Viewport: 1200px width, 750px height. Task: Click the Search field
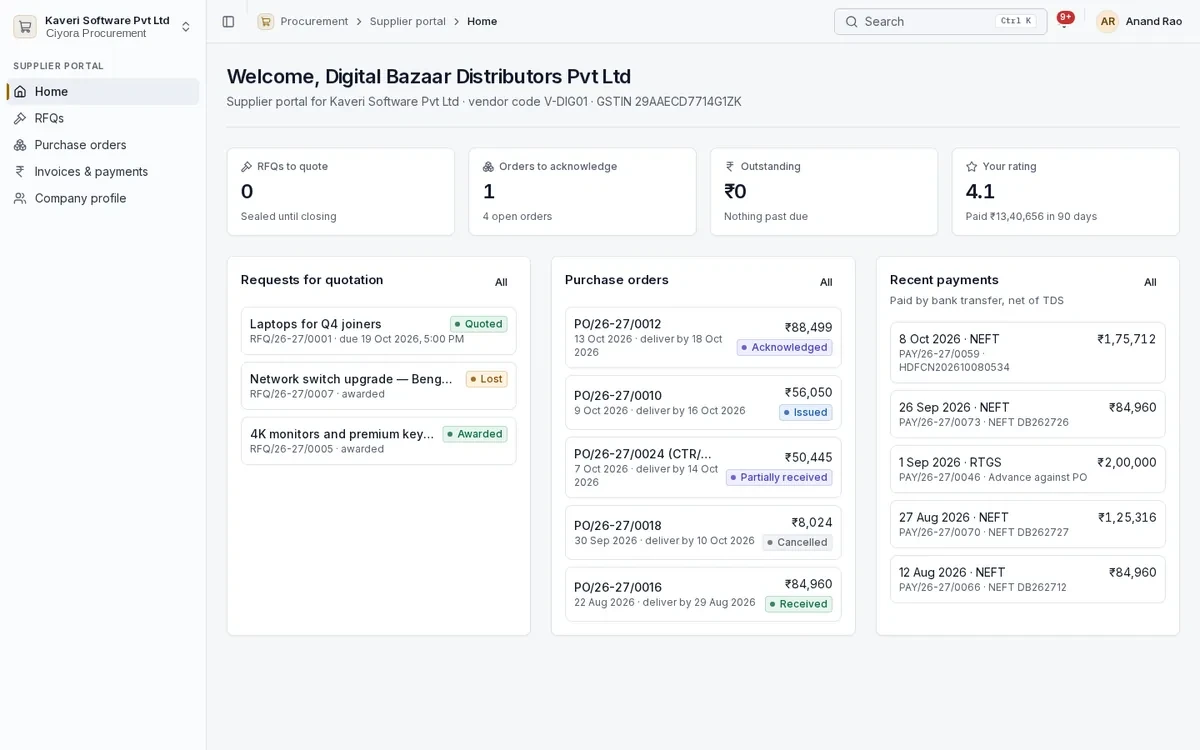[941, 21]
